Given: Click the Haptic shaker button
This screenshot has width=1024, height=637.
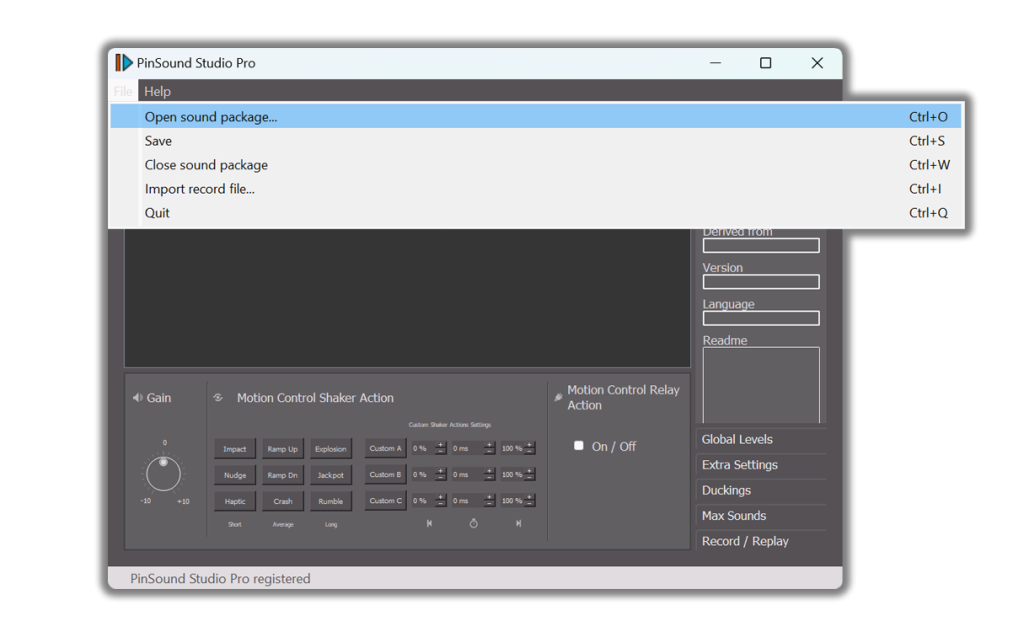Looking at the screenshot, I should click(235, 501).
